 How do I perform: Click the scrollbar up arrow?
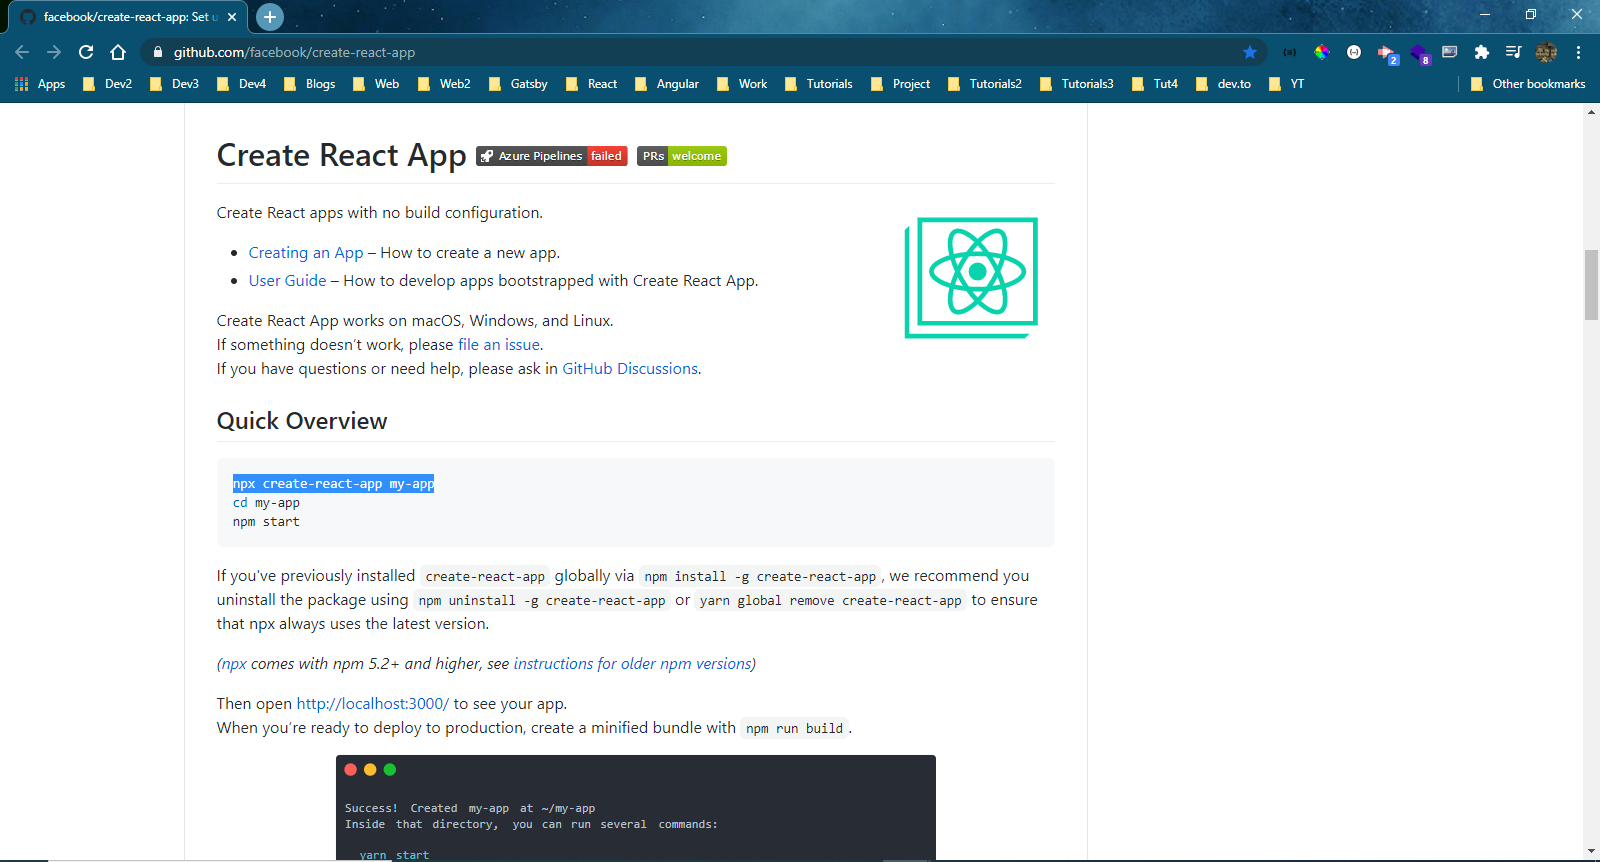[1591, 112]
